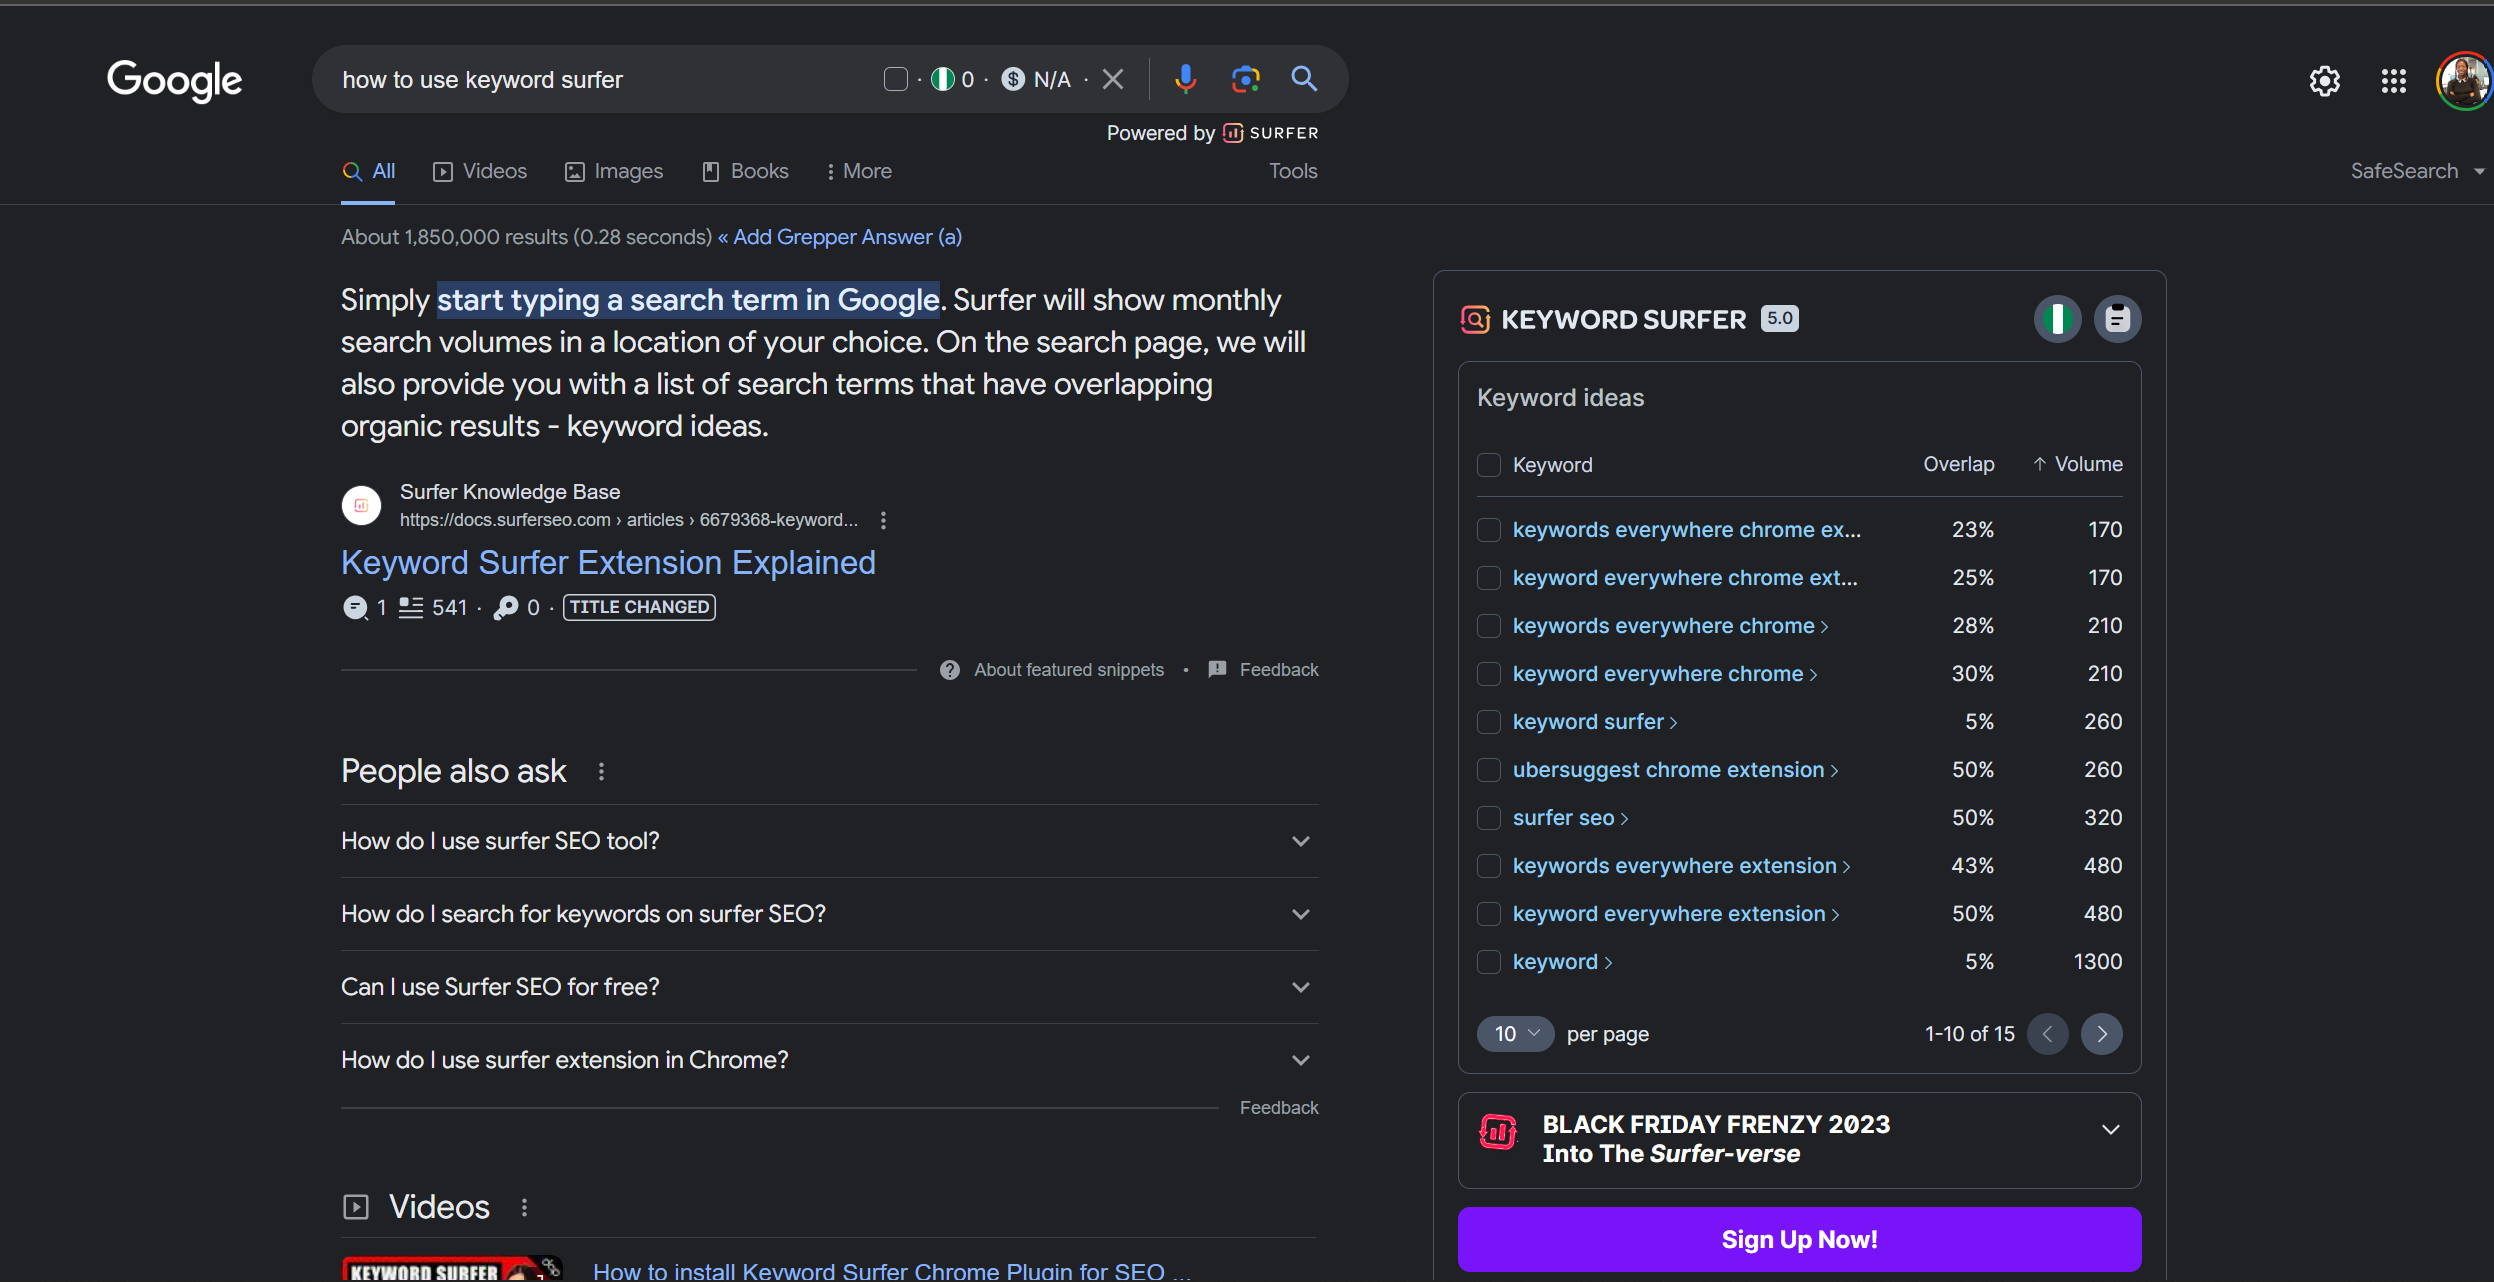Open the Keyword Surfer video thumbnail
This screenshot has width=2494, height=1282.
[452, 1269]
